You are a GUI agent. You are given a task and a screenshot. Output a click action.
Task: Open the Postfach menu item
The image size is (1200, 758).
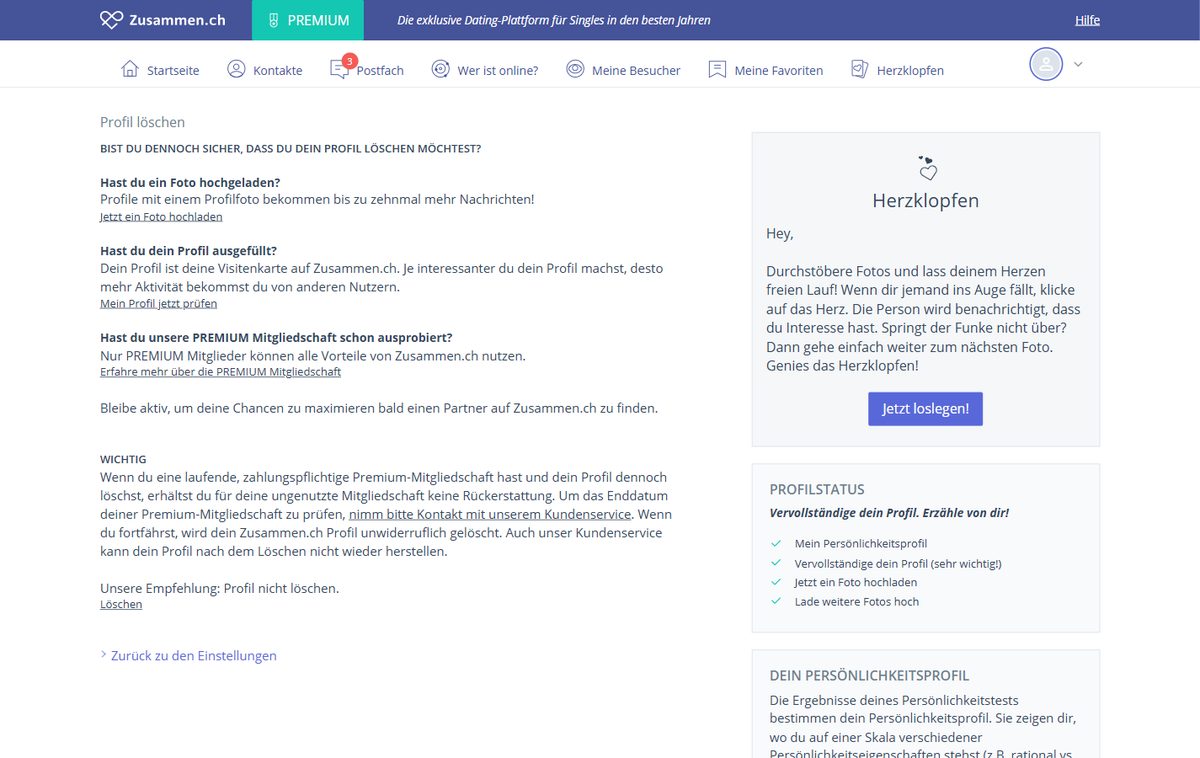tap(380, 70)
